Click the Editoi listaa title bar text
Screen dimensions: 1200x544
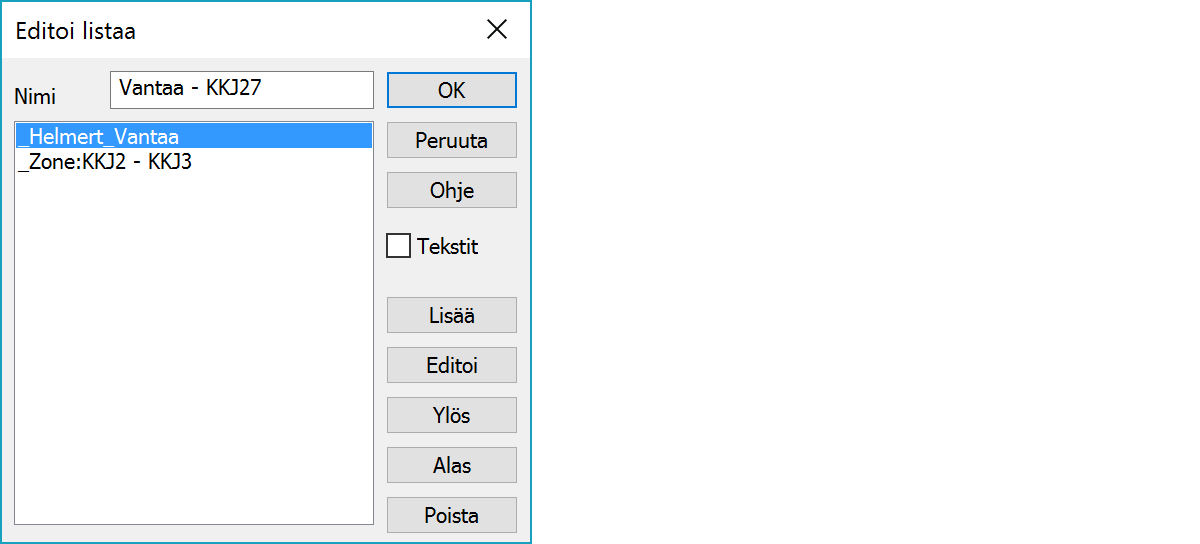76,31
